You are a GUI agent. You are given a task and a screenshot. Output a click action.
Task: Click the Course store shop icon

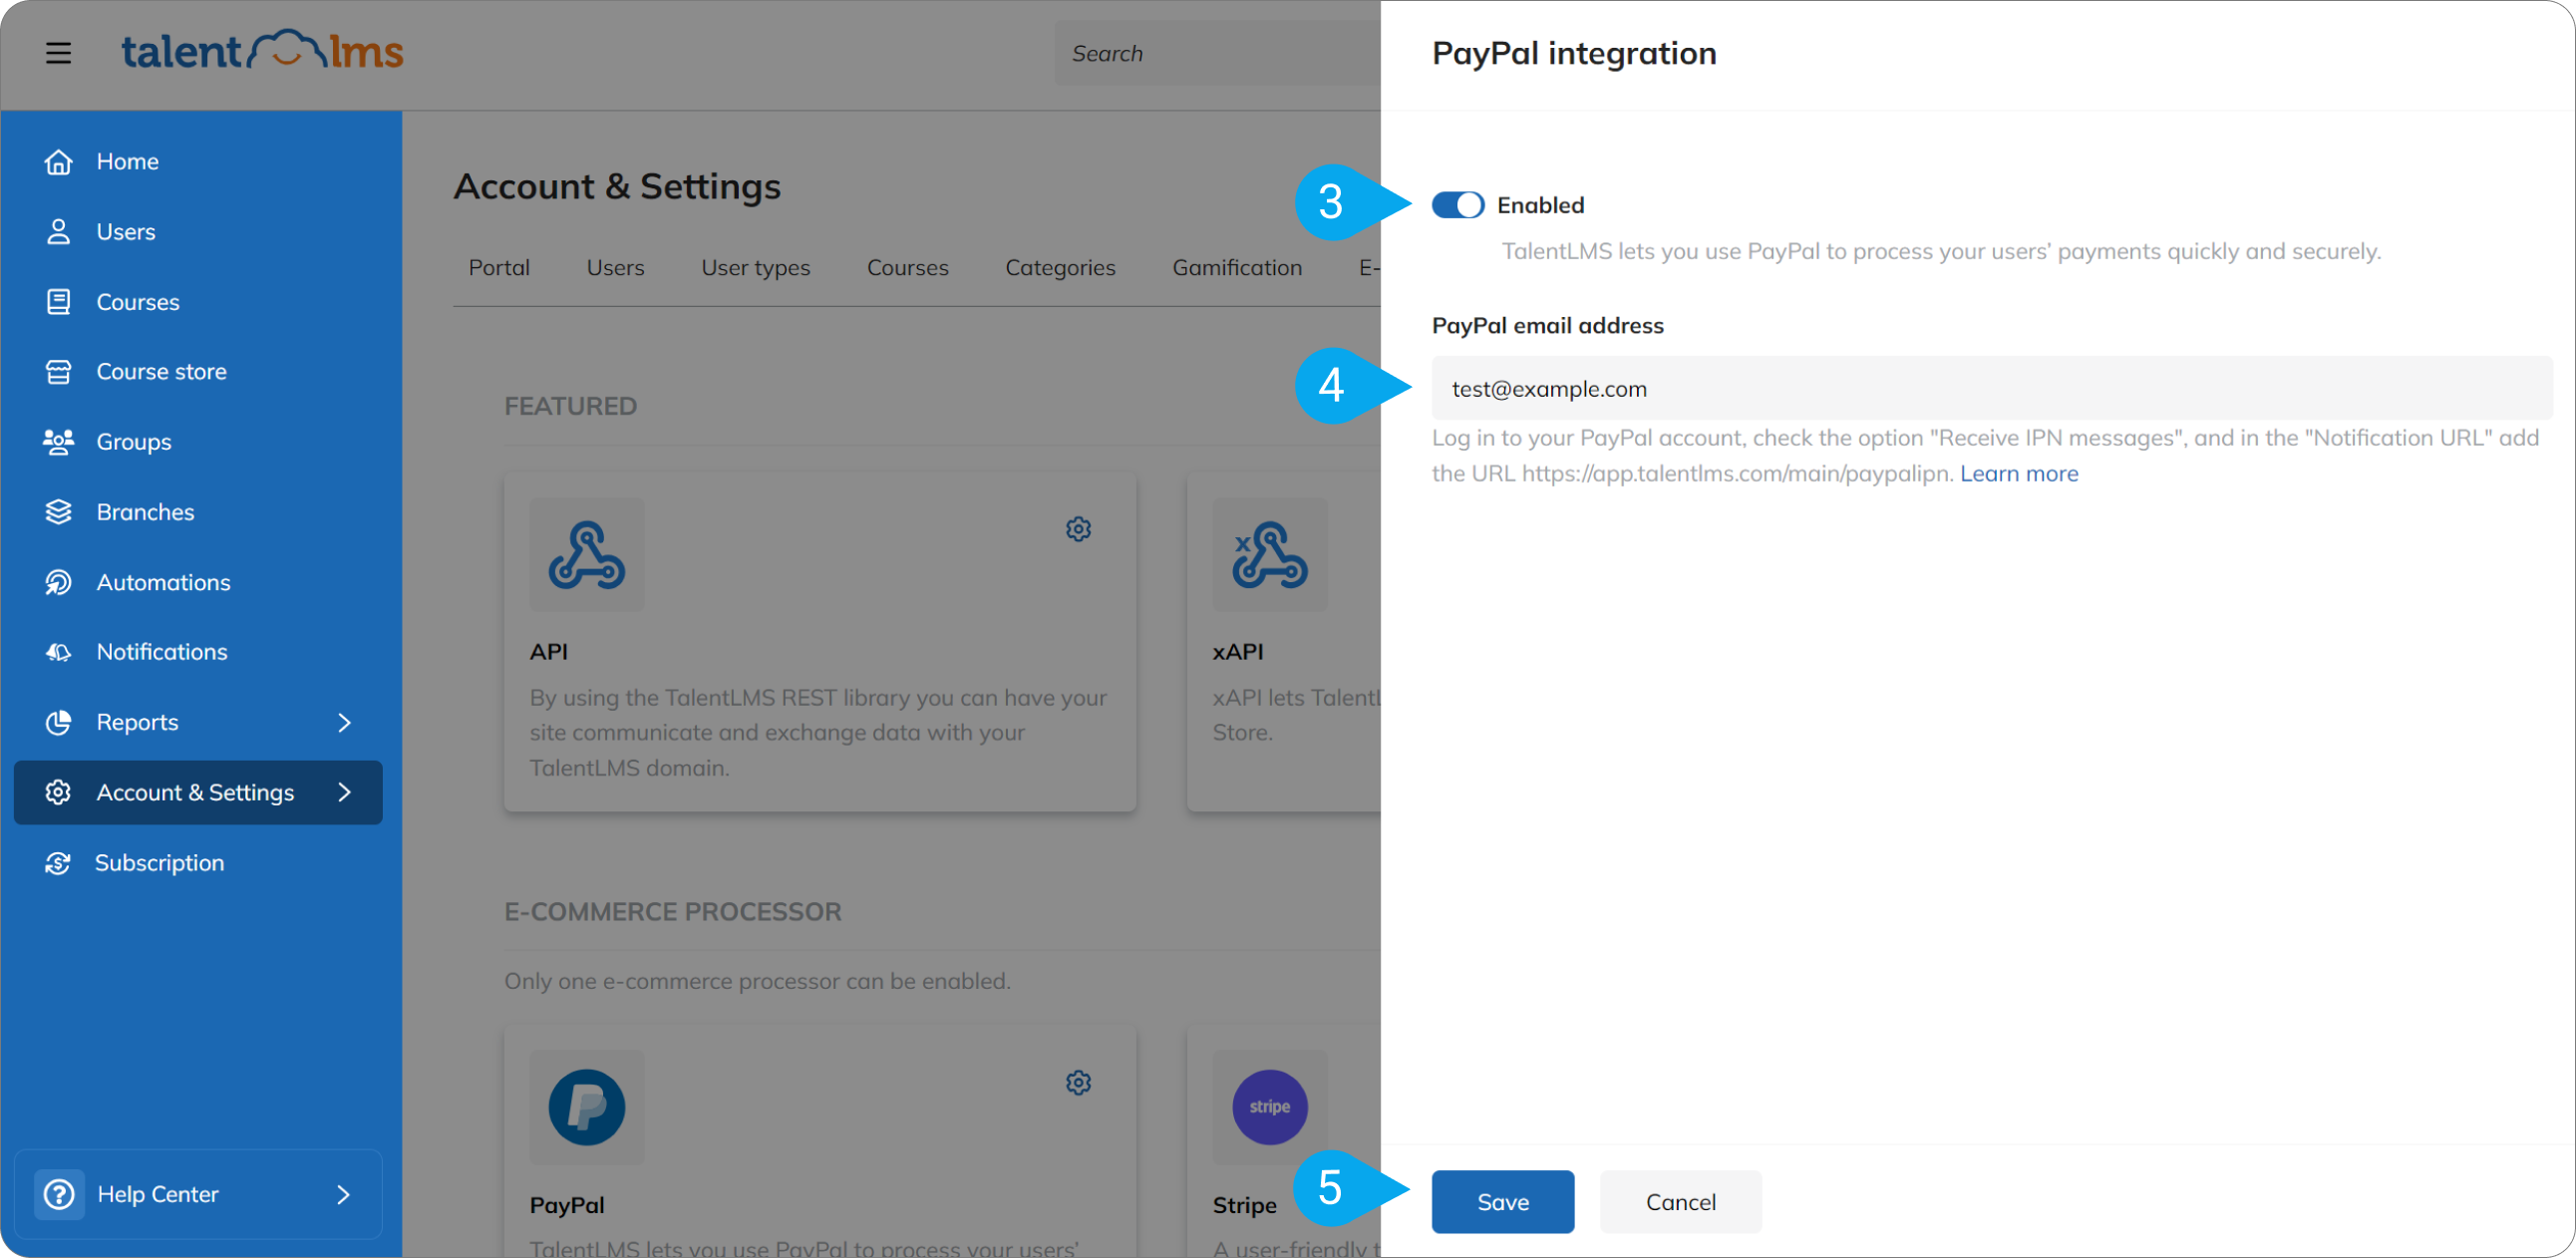[58, 371]
